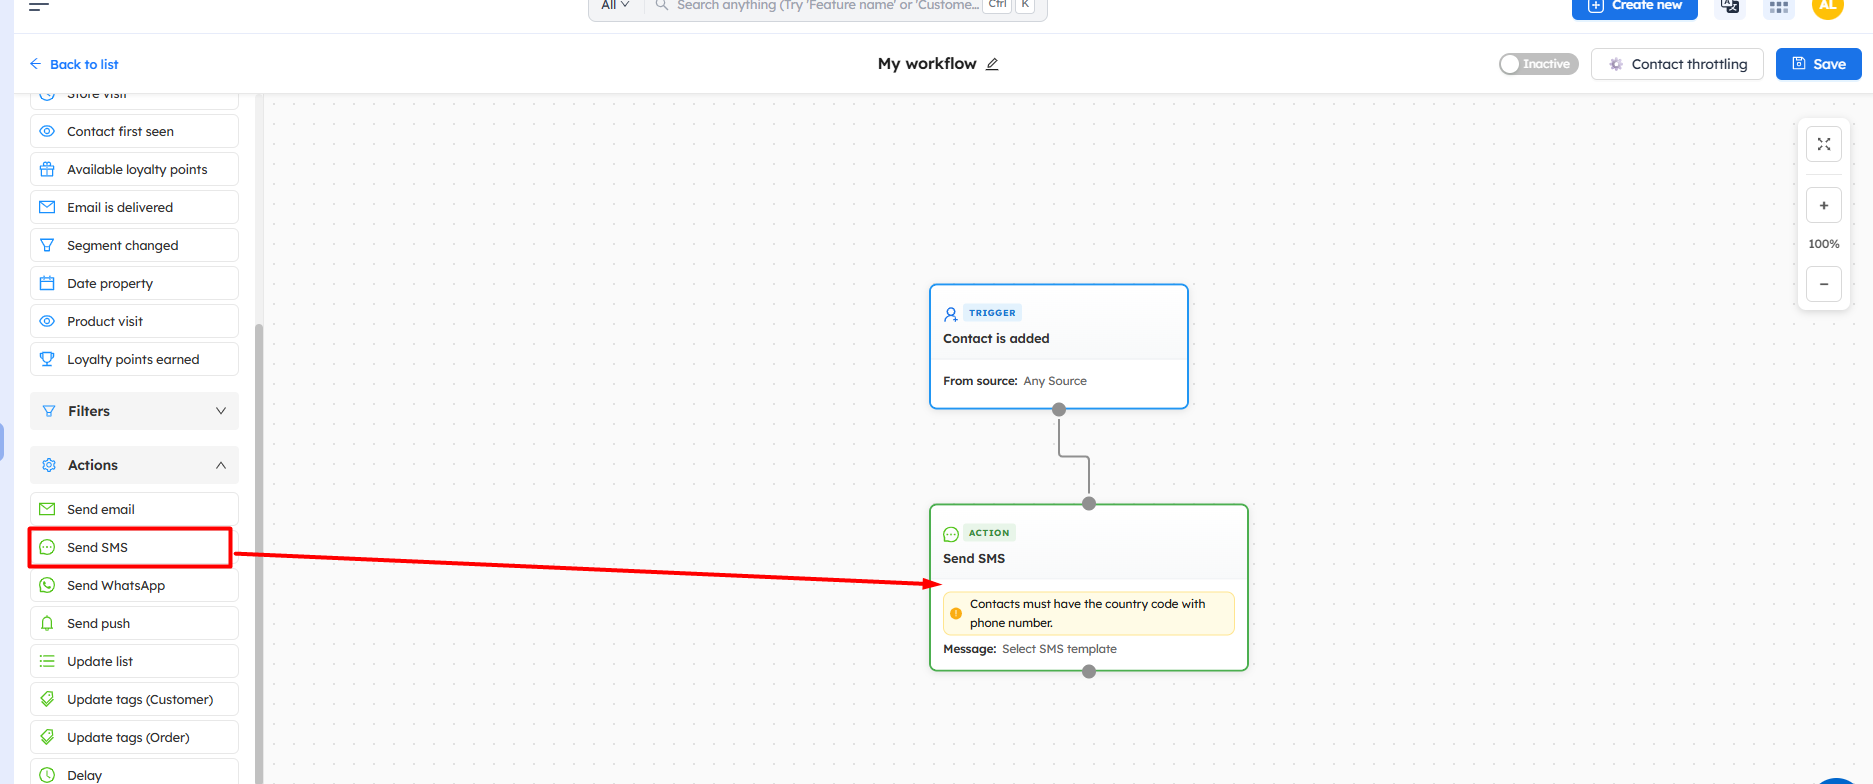
Task: Select the Send WhatsApp action
Action: (134, 586)
